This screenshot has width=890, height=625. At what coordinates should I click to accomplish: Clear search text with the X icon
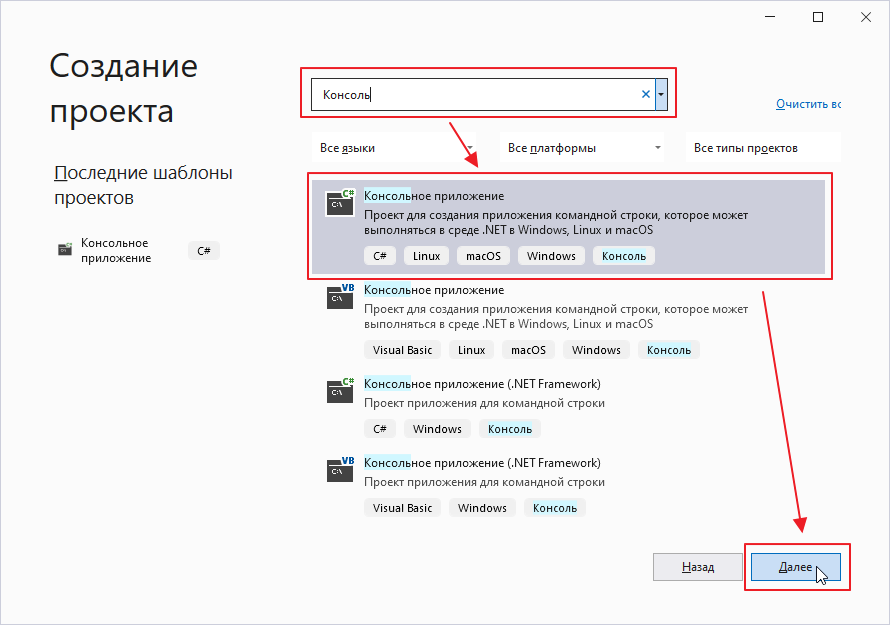(645, 95)
